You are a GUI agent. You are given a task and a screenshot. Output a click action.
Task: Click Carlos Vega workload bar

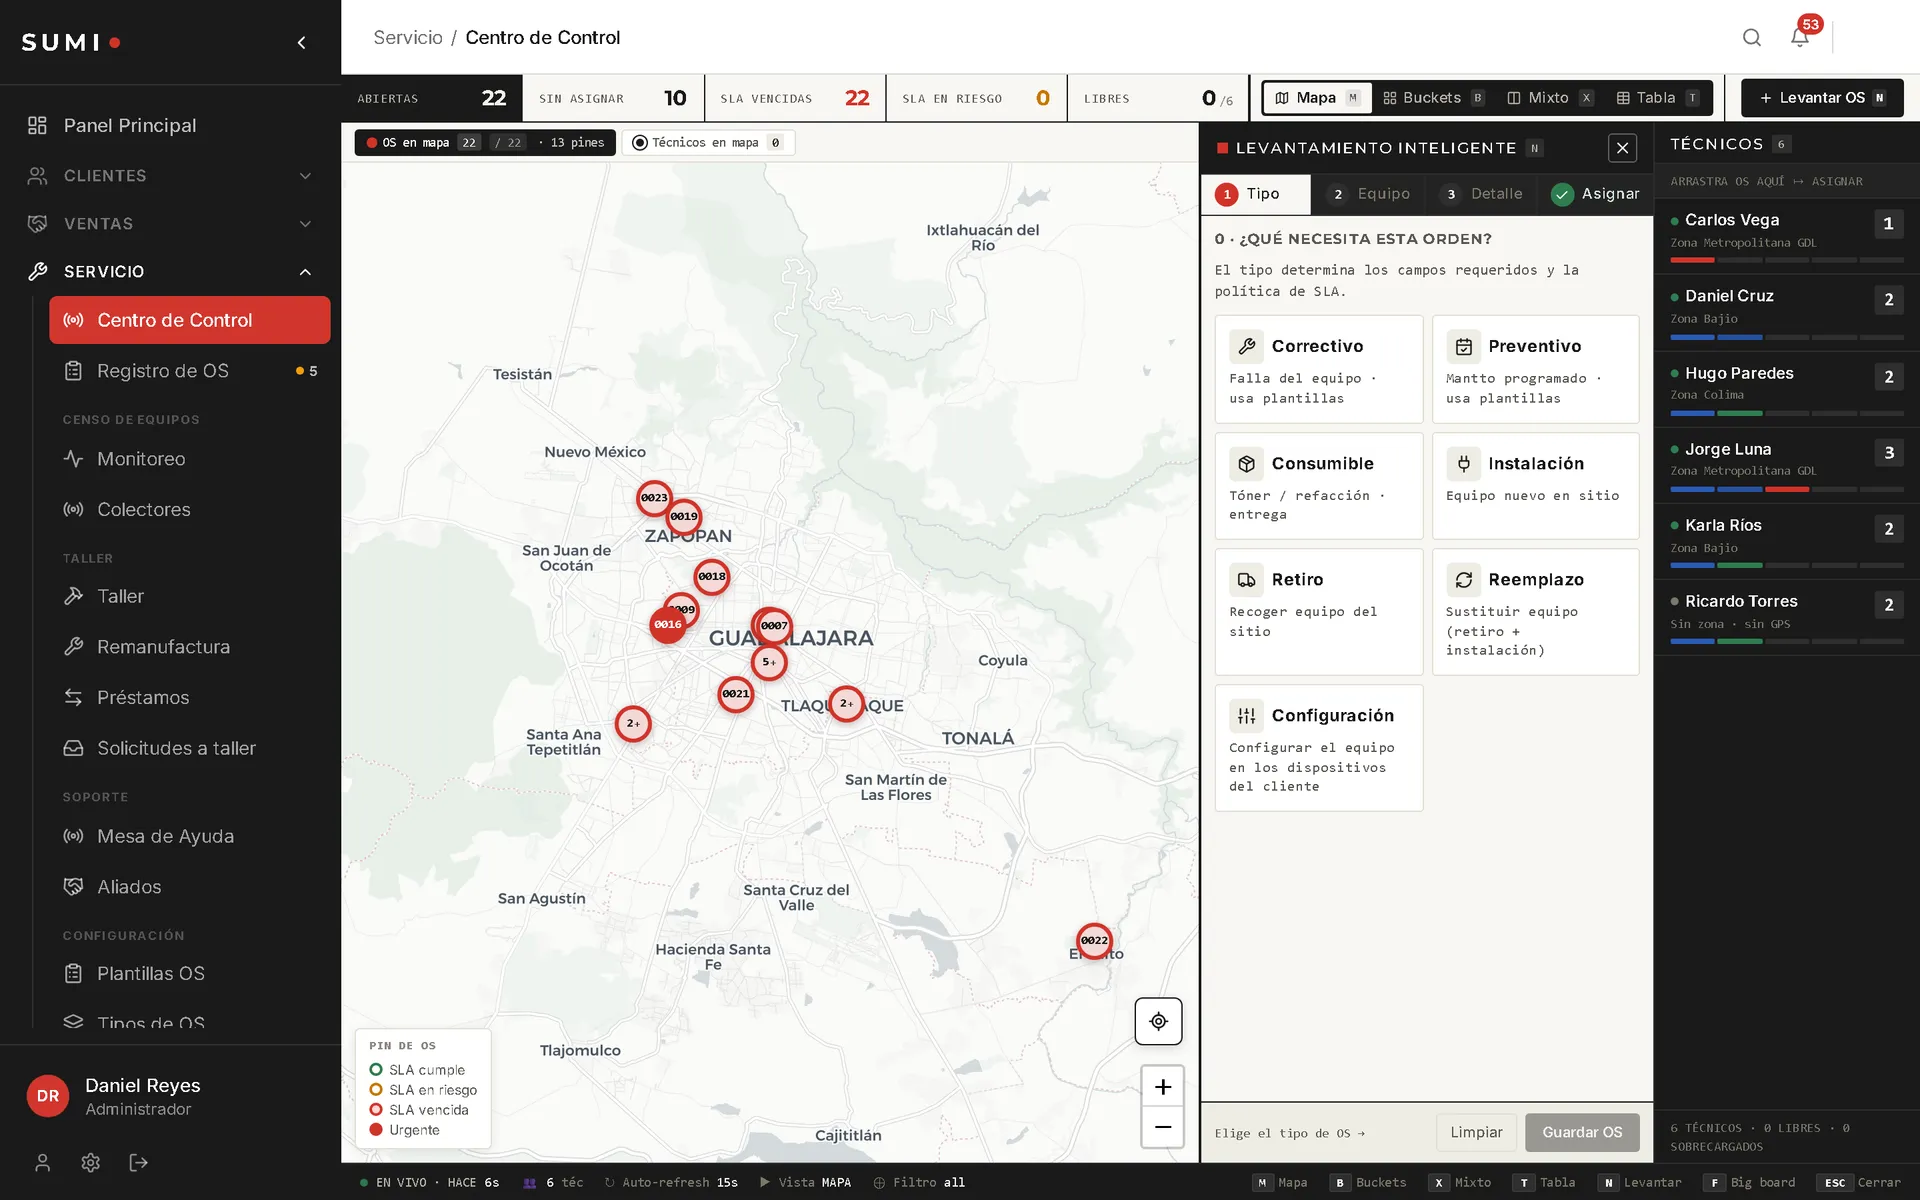pyautogui.click(x=1786, y=260)
